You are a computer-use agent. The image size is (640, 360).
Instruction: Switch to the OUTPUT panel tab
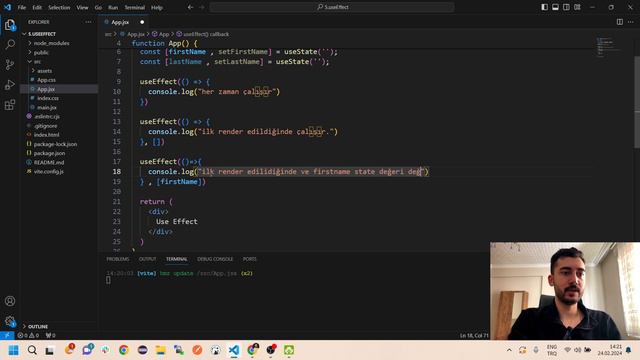(x=147, y=259)
